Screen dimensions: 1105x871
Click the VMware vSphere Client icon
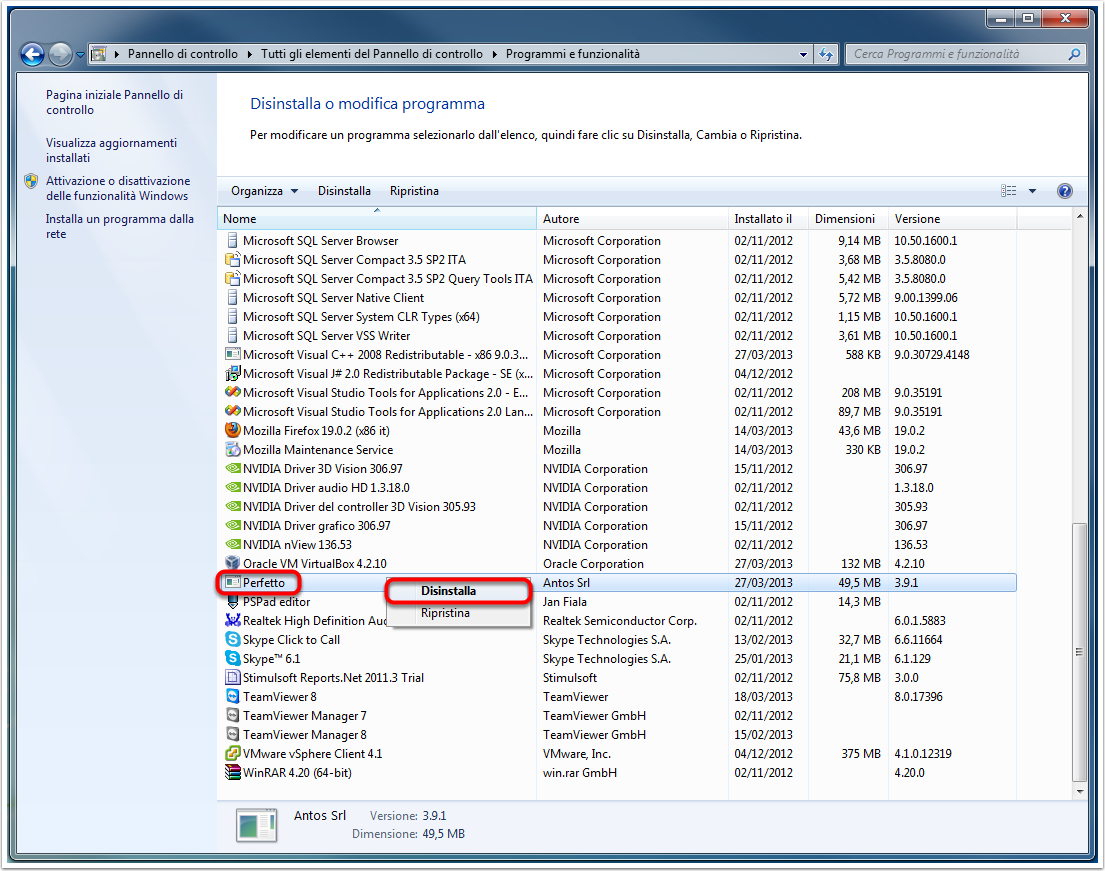(233, 753)
